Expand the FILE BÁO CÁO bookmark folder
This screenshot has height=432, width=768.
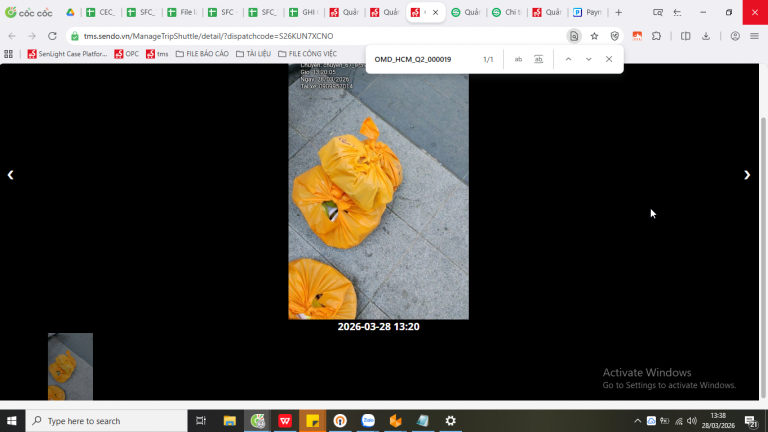click(202, 54)
